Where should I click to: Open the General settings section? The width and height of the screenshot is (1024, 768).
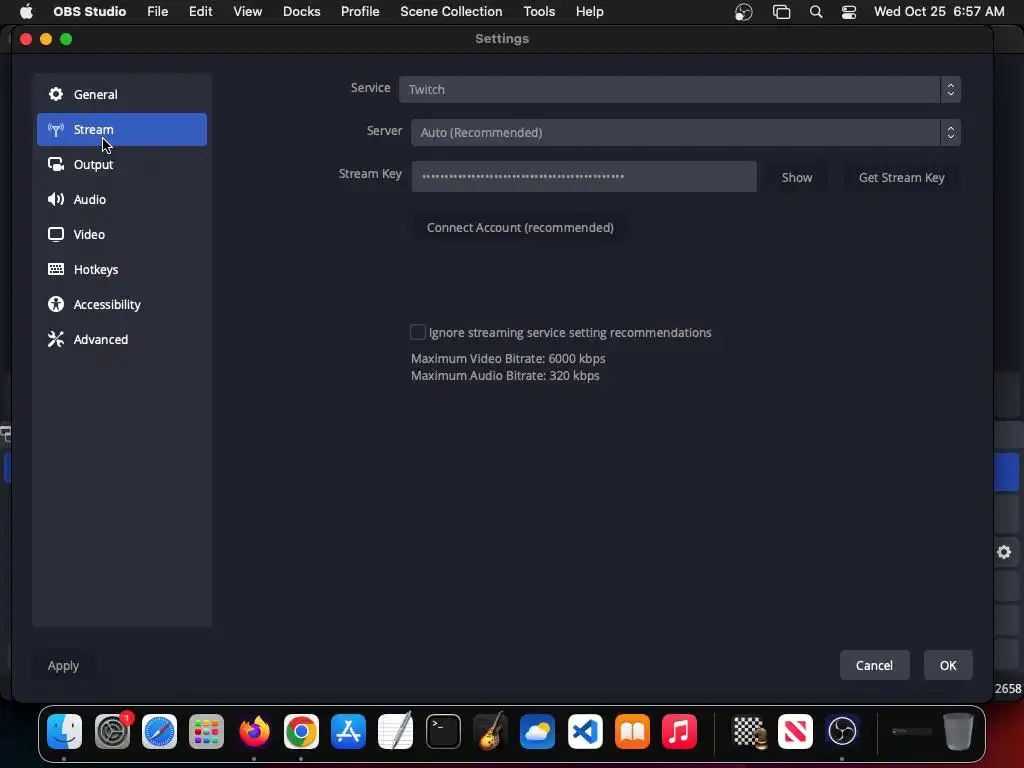tap(121, 95)
